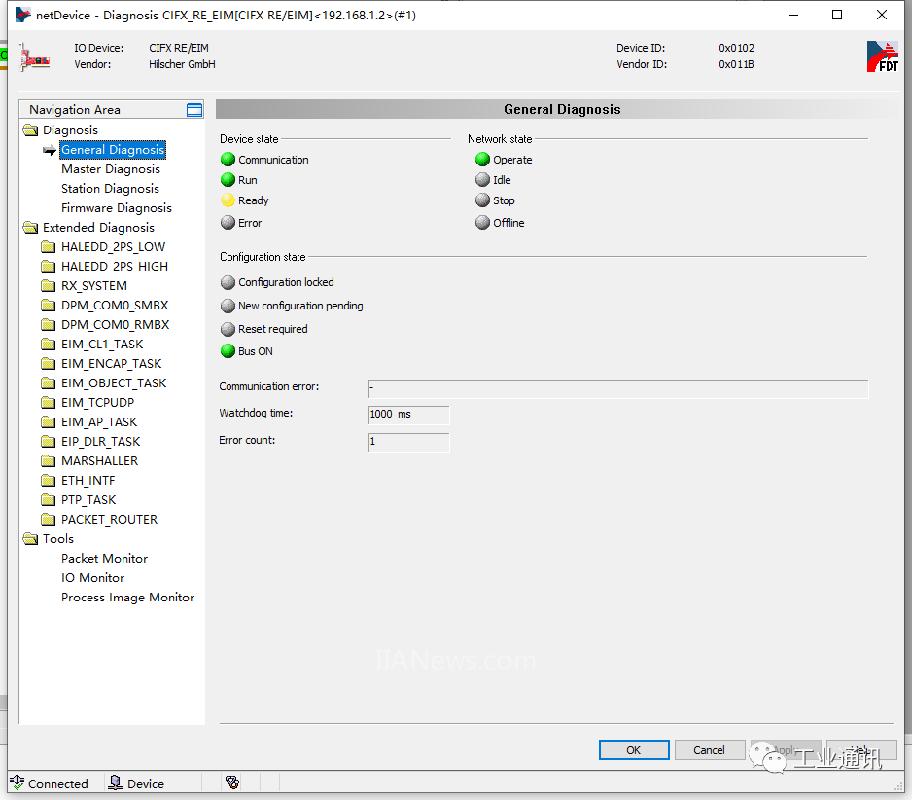Viewport: 912px width, 800px height.
Task: Click the Watchdog time field
Action: (408, 414)
